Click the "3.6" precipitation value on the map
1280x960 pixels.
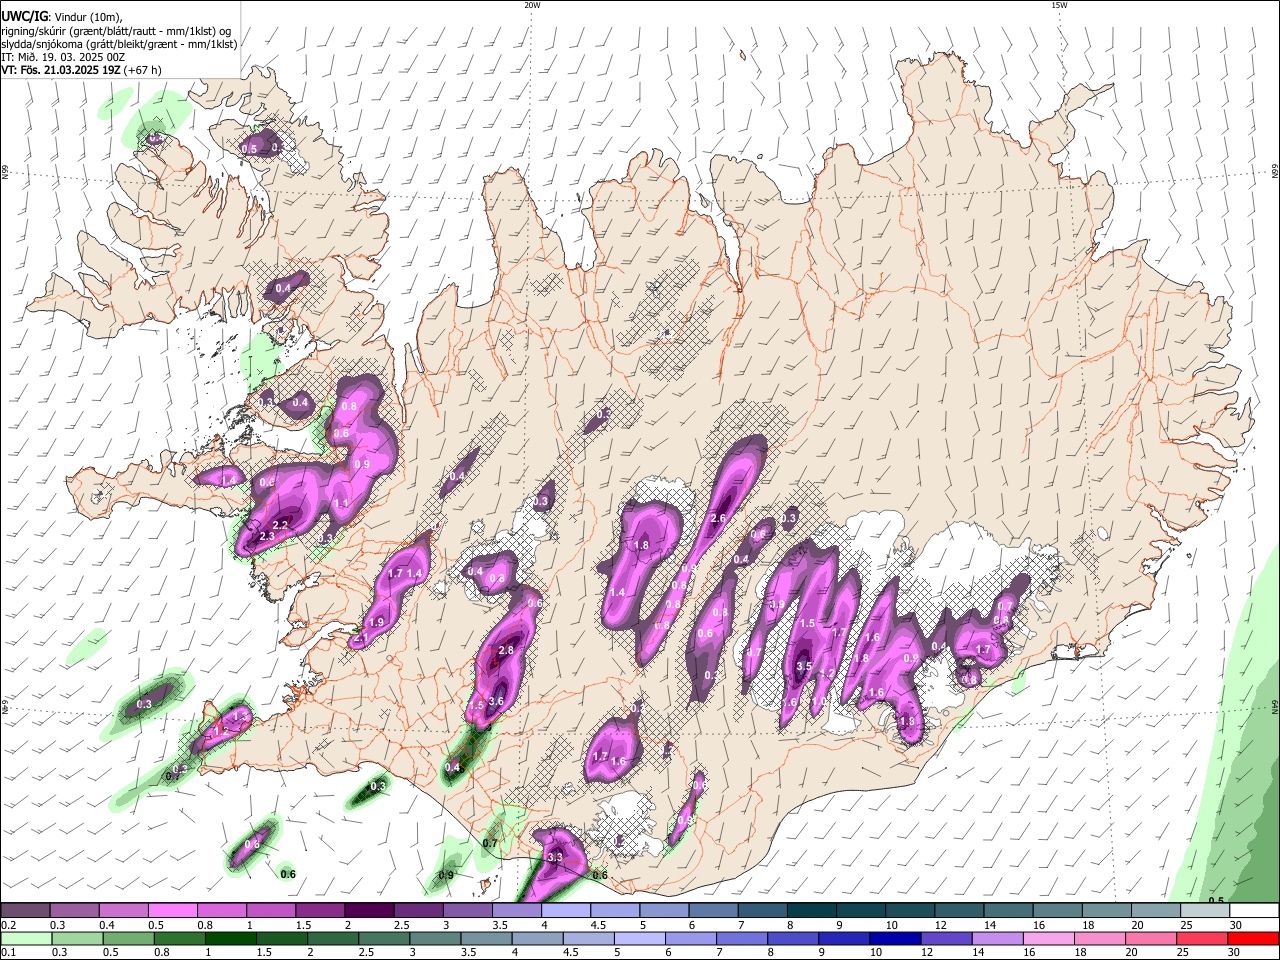click(495, 702)
